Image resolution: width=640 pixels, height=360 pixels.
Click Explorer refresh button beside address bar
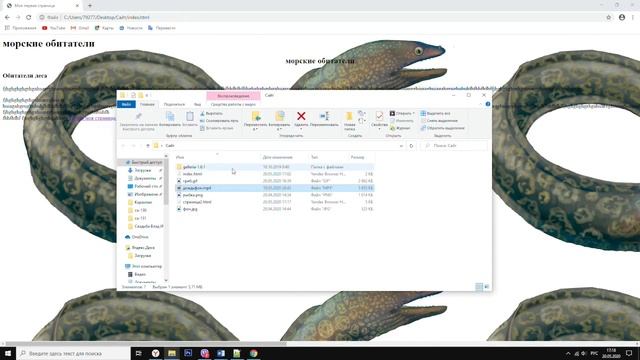click(411, 146)
